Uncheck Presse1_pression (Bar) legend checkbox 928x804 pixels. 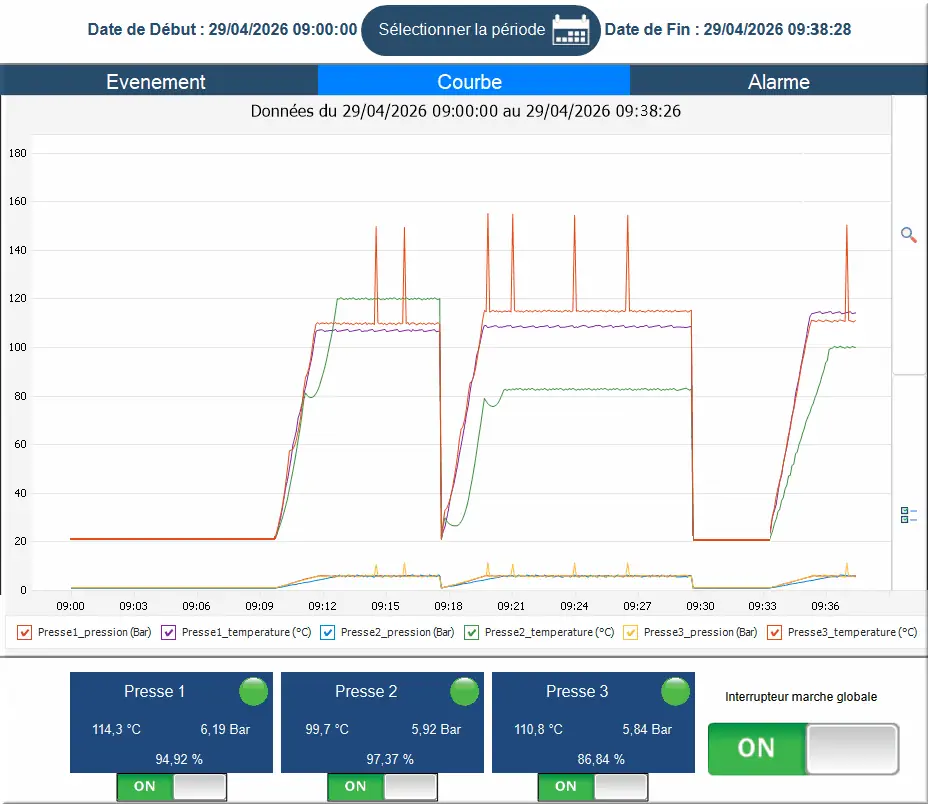point(24,632)
